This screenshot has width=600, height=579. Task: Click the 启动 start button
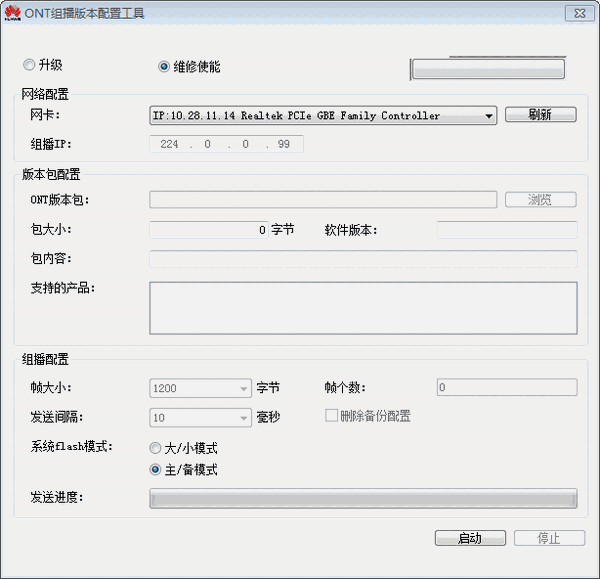(x=470, y=538)
